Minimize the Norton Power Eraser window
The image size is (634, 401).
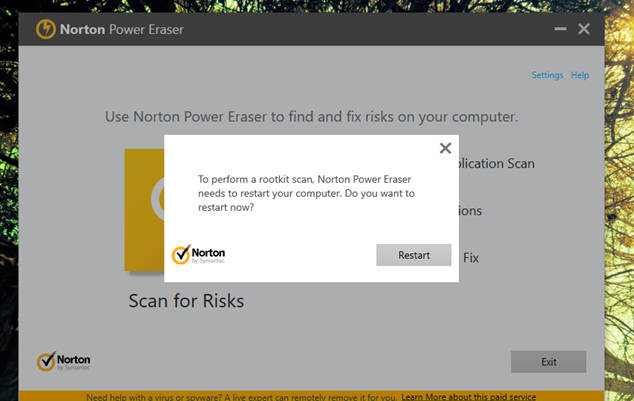(560, 29)
